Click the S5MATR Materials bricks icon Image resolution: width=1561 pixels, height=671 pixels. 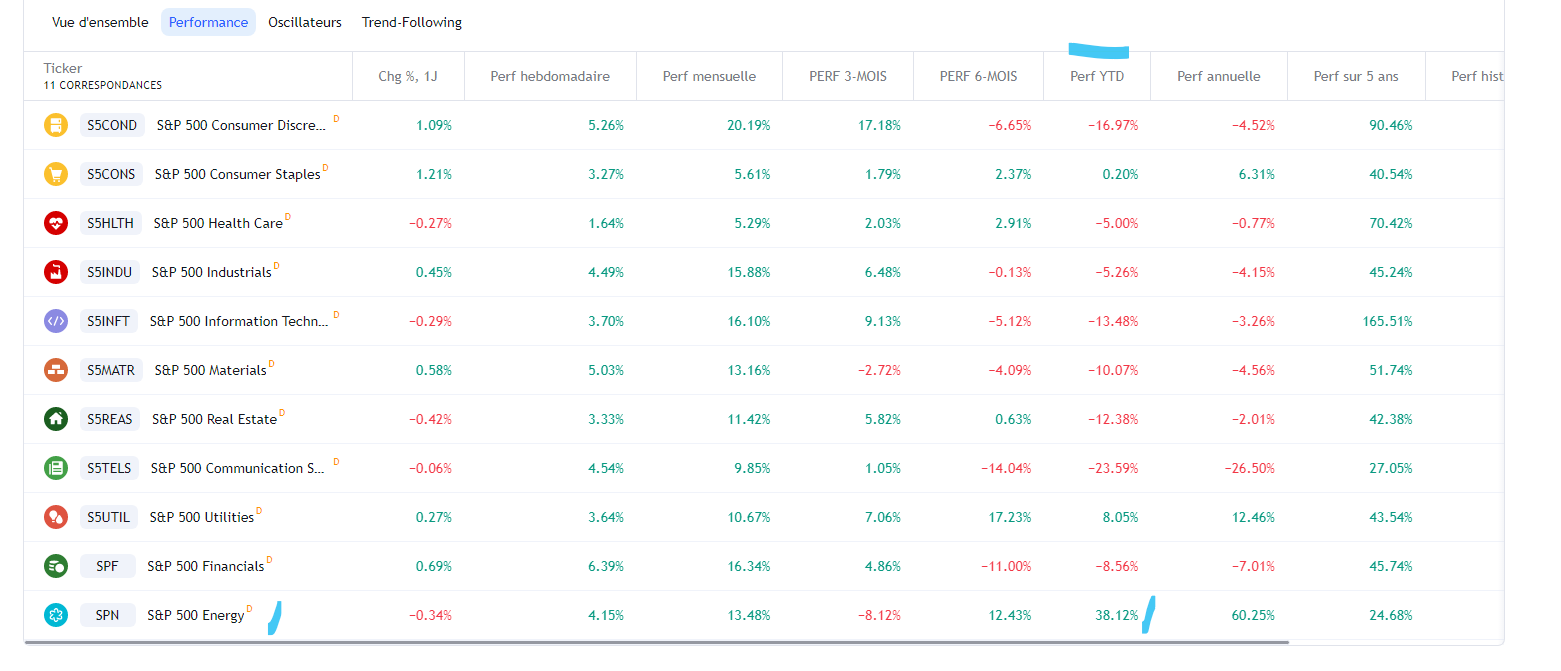pyautogui.click(x=55, y=370)
